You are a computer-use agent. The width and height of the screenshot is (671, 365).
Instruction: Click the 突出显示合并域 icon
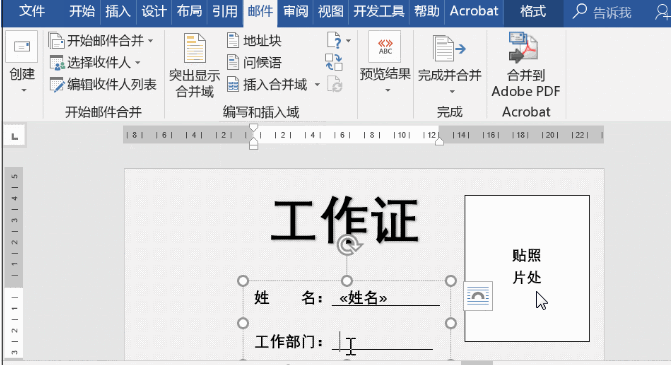pos(195,48)
